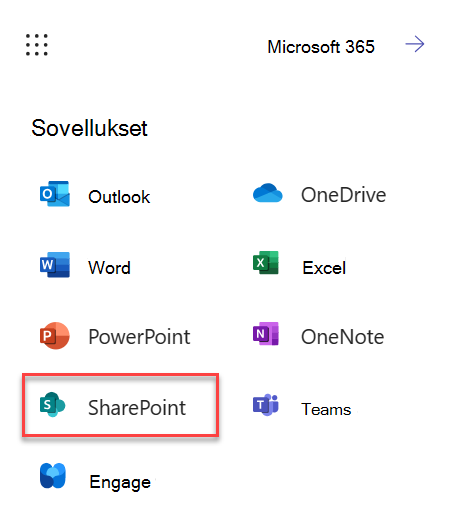The height and width of the screenshot is (517, 450).
Task: Click the SharePoint label
Action: point(137,408)
